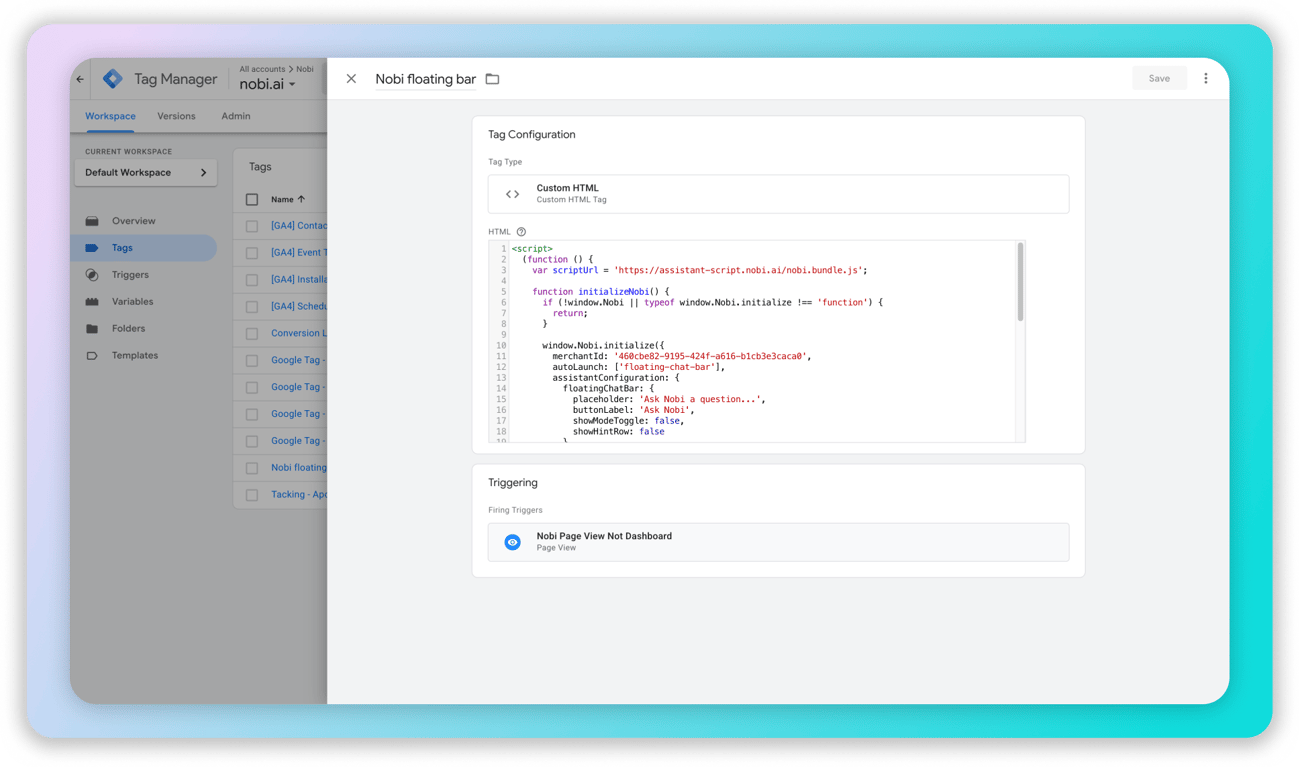Check the box for [GA4] Contact tag

252,226
